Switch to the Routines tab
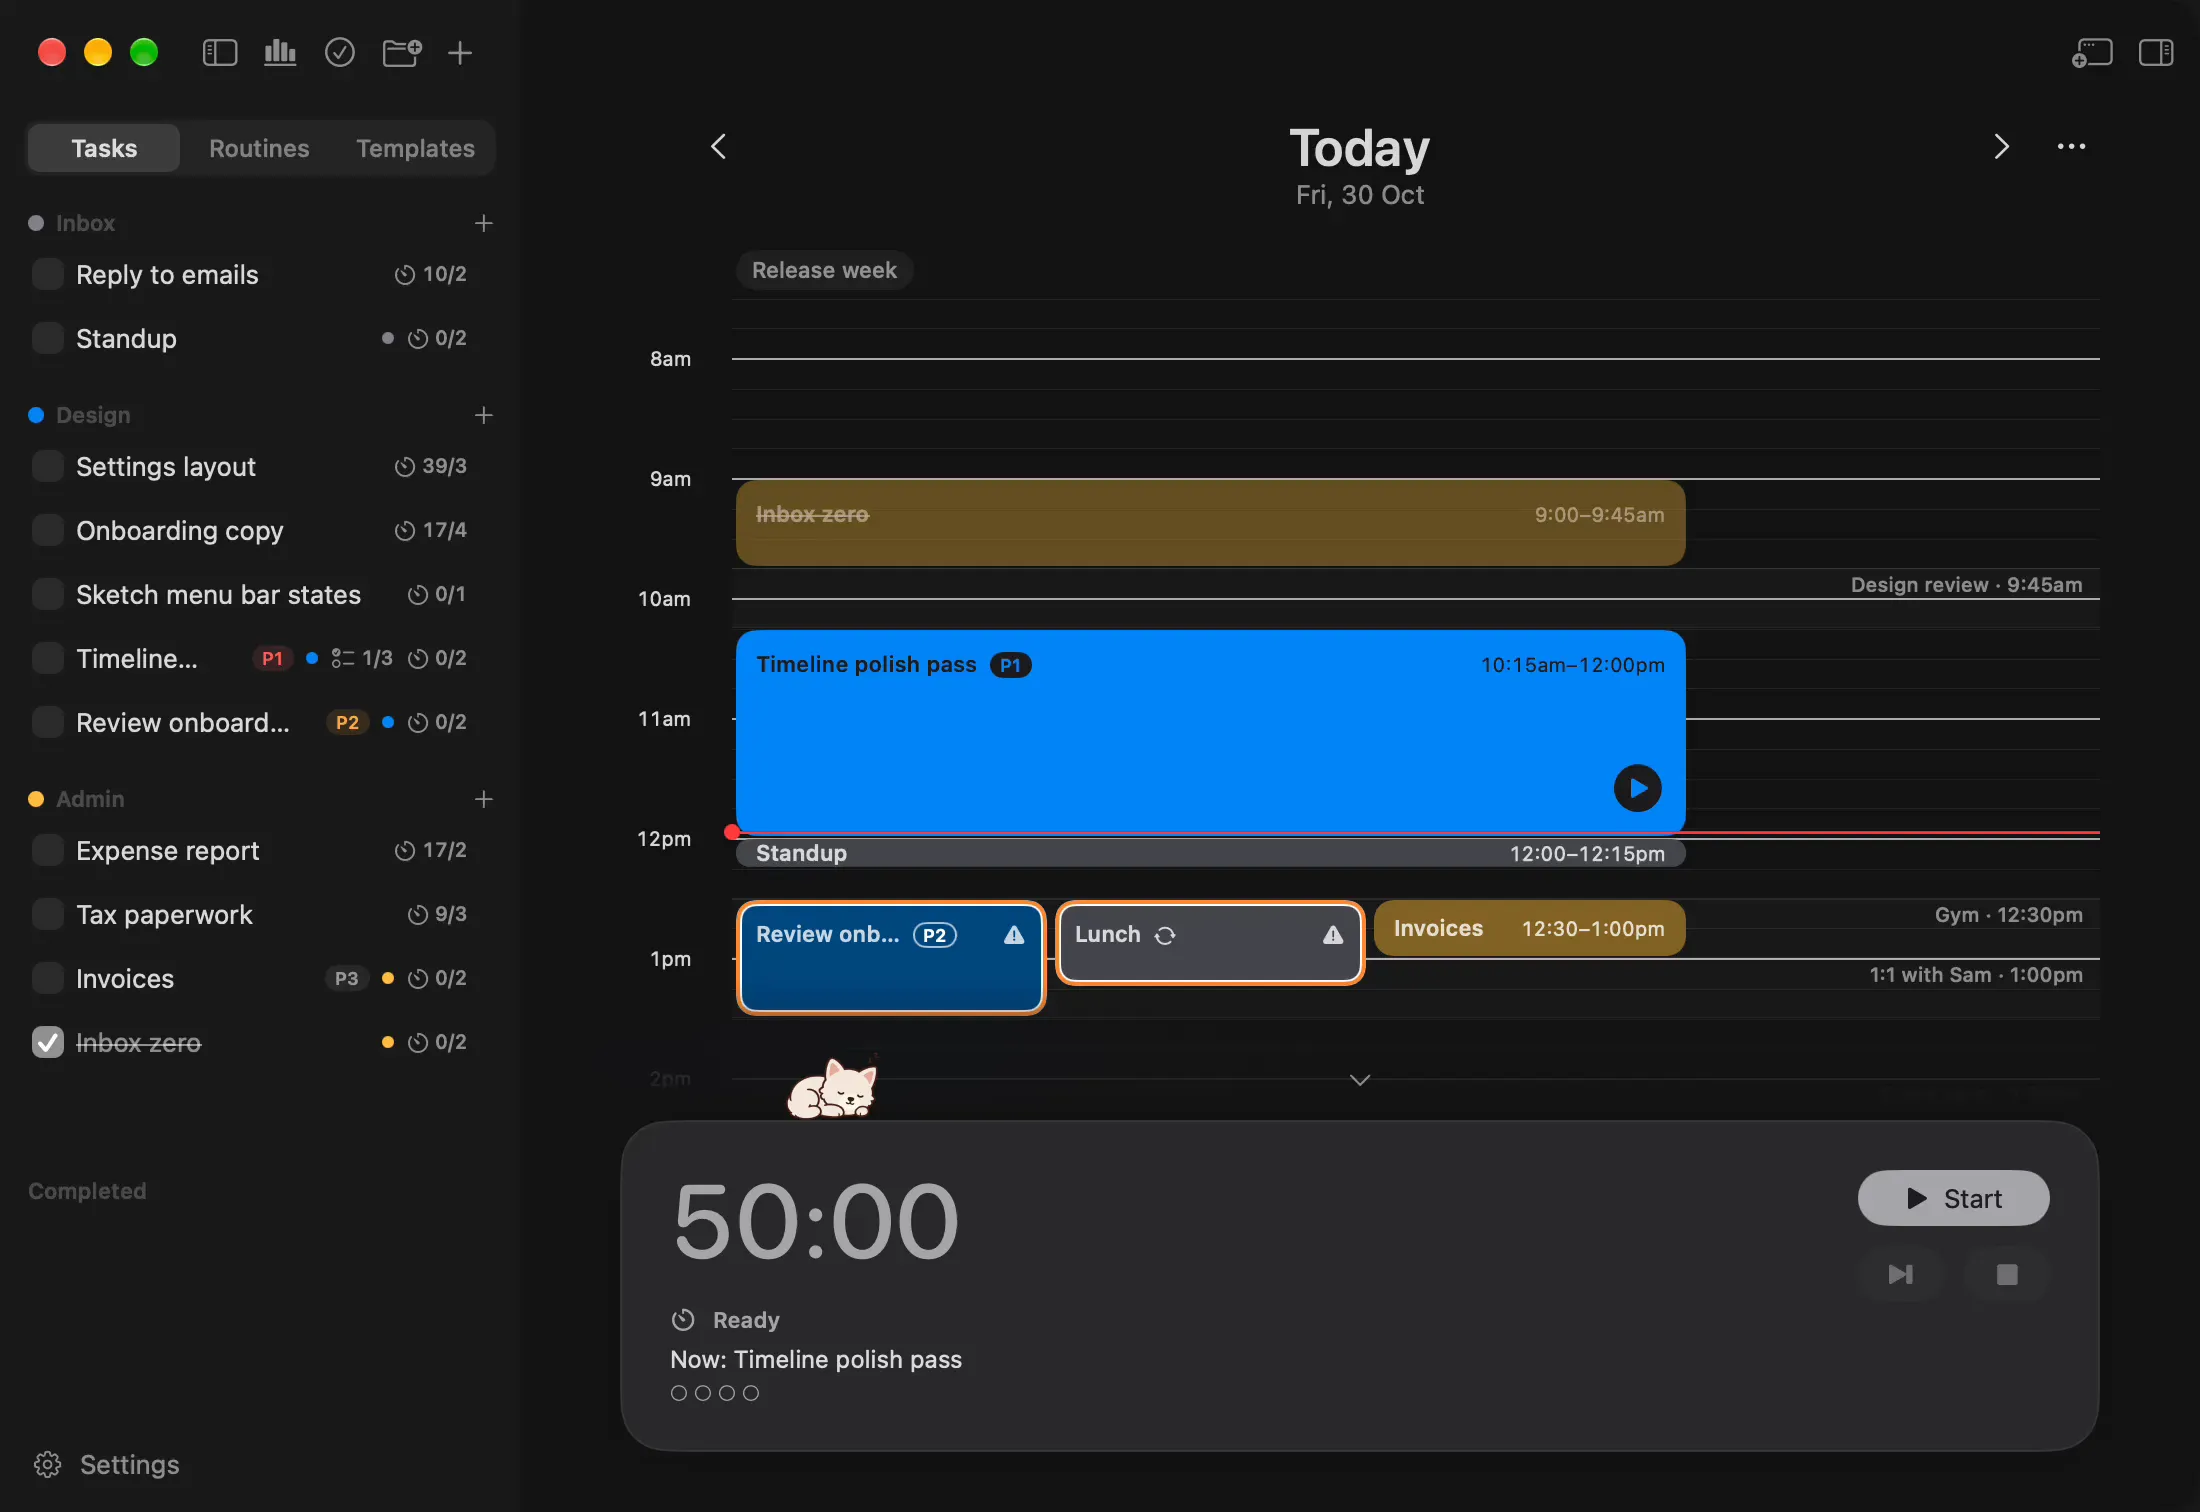The height and width of the screenshot is (1512, 2200). tap(259, 148)
